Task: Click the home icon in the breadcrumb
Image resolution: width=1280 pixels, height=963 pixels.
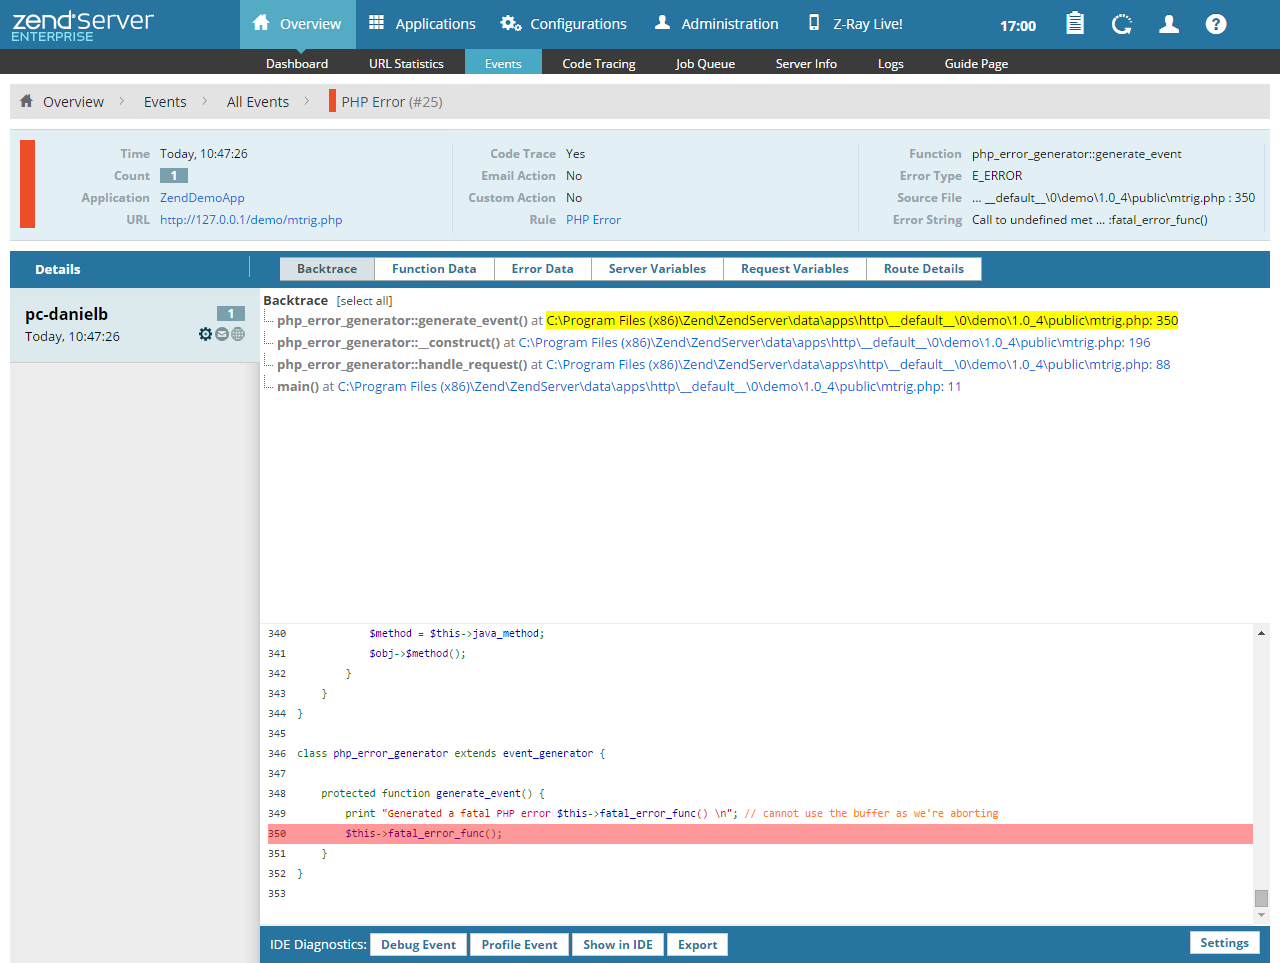Action: [x=27, y=101]
